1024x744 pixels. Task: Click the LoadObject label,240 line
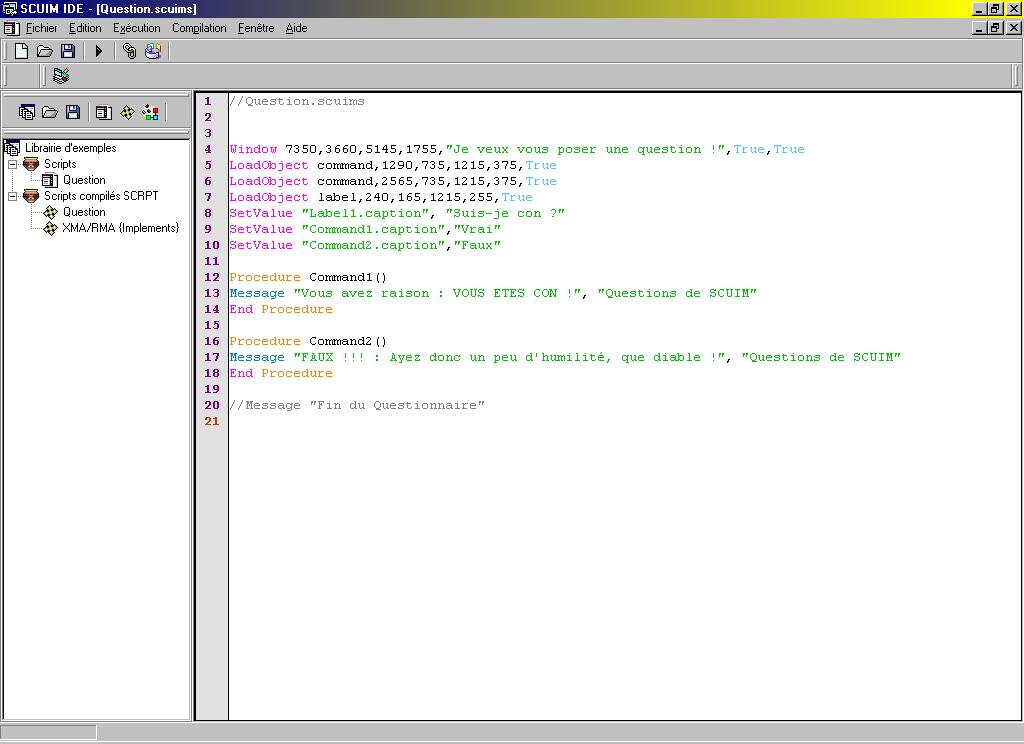pos(381,197)
